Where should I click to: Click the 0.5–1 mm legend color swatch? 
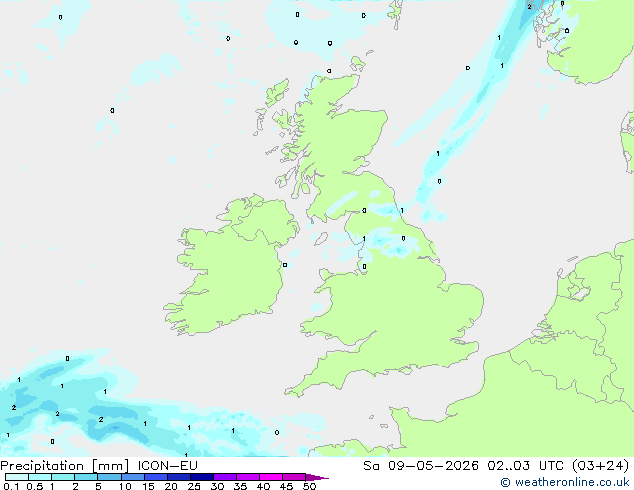click(x=40, y=477)
